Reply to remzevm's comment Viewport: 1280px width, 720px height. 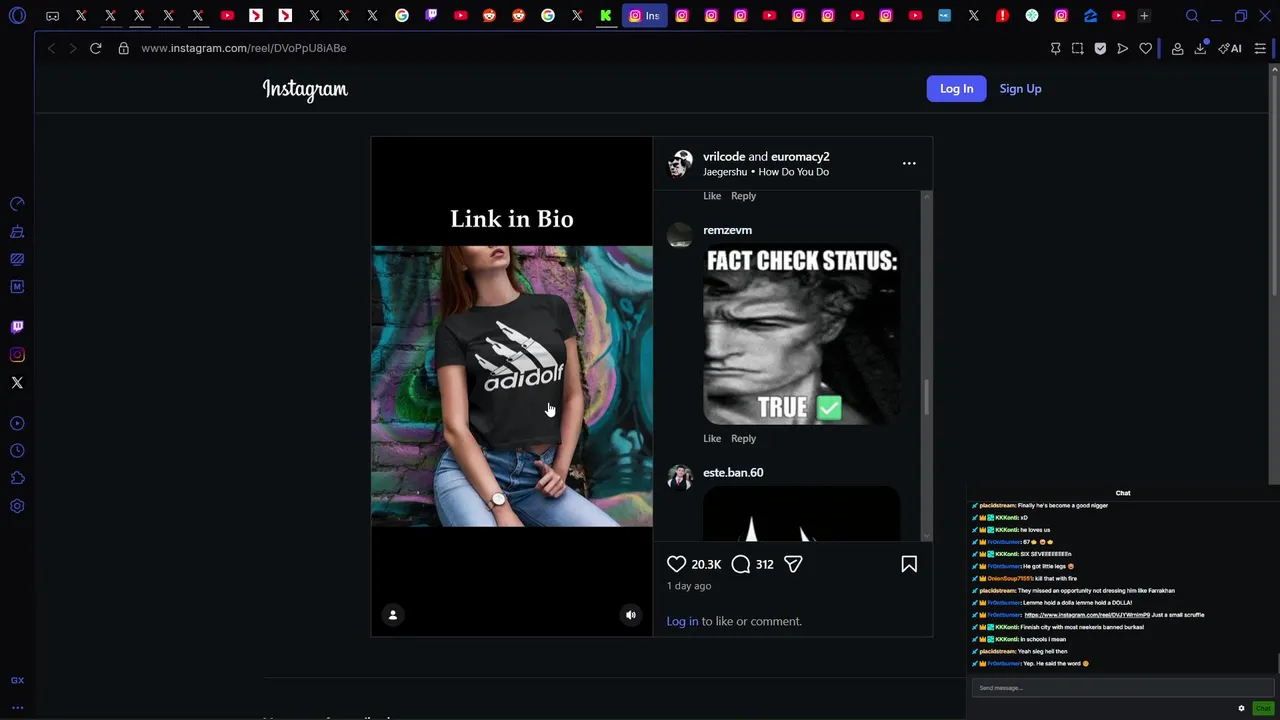[743, 438]
